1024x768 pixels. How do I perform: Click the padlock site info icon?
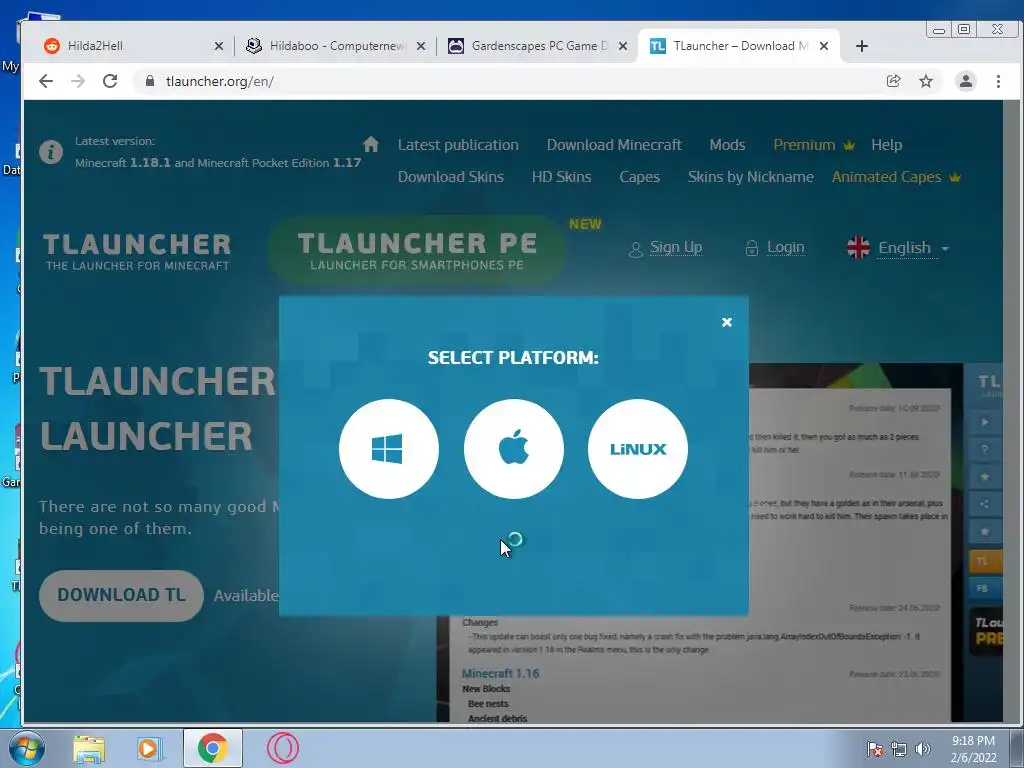point(150,81)
